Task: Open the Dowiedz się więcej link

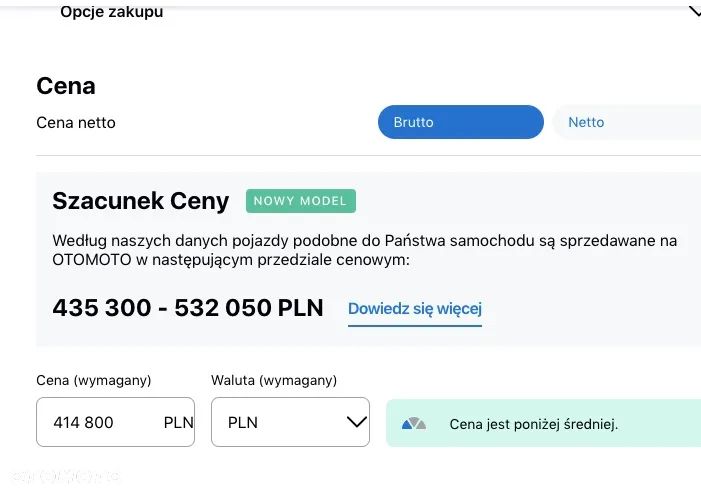Action: tap(415, 309)
